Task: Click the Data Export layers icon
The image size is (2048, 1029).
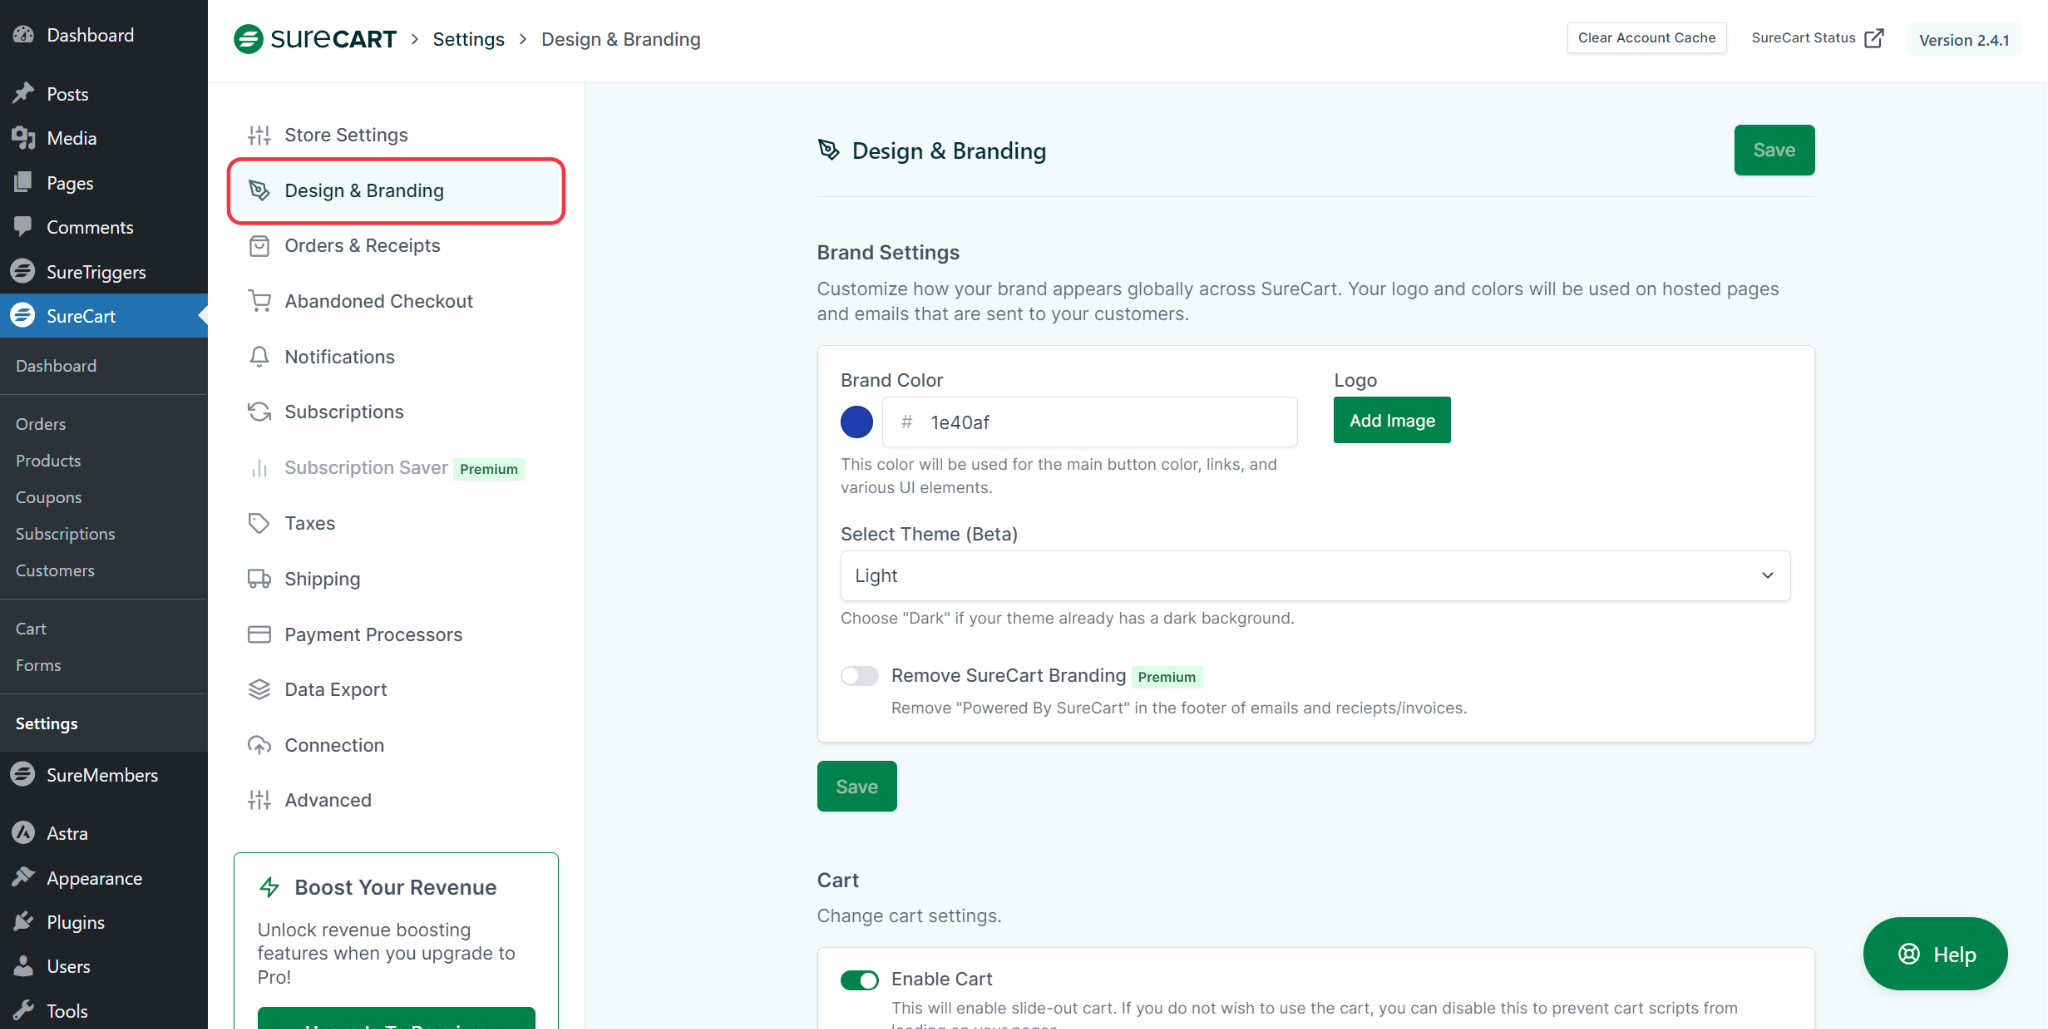Action: (x=260, y=690)
